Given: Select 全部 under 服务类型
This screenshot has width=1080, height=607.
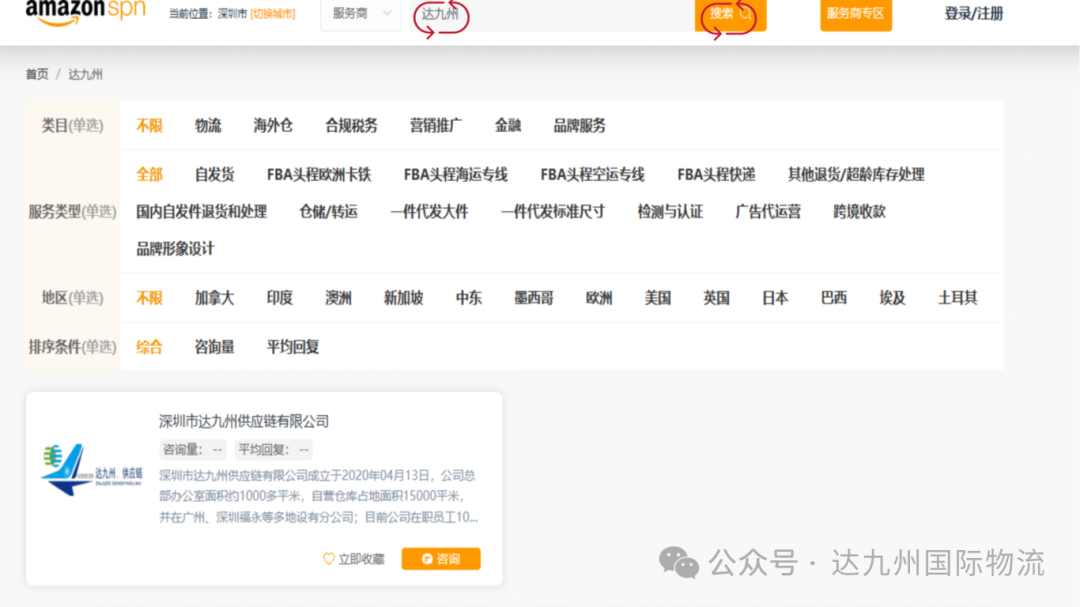Looking at the screenshot, I should [x=149, y=173].
